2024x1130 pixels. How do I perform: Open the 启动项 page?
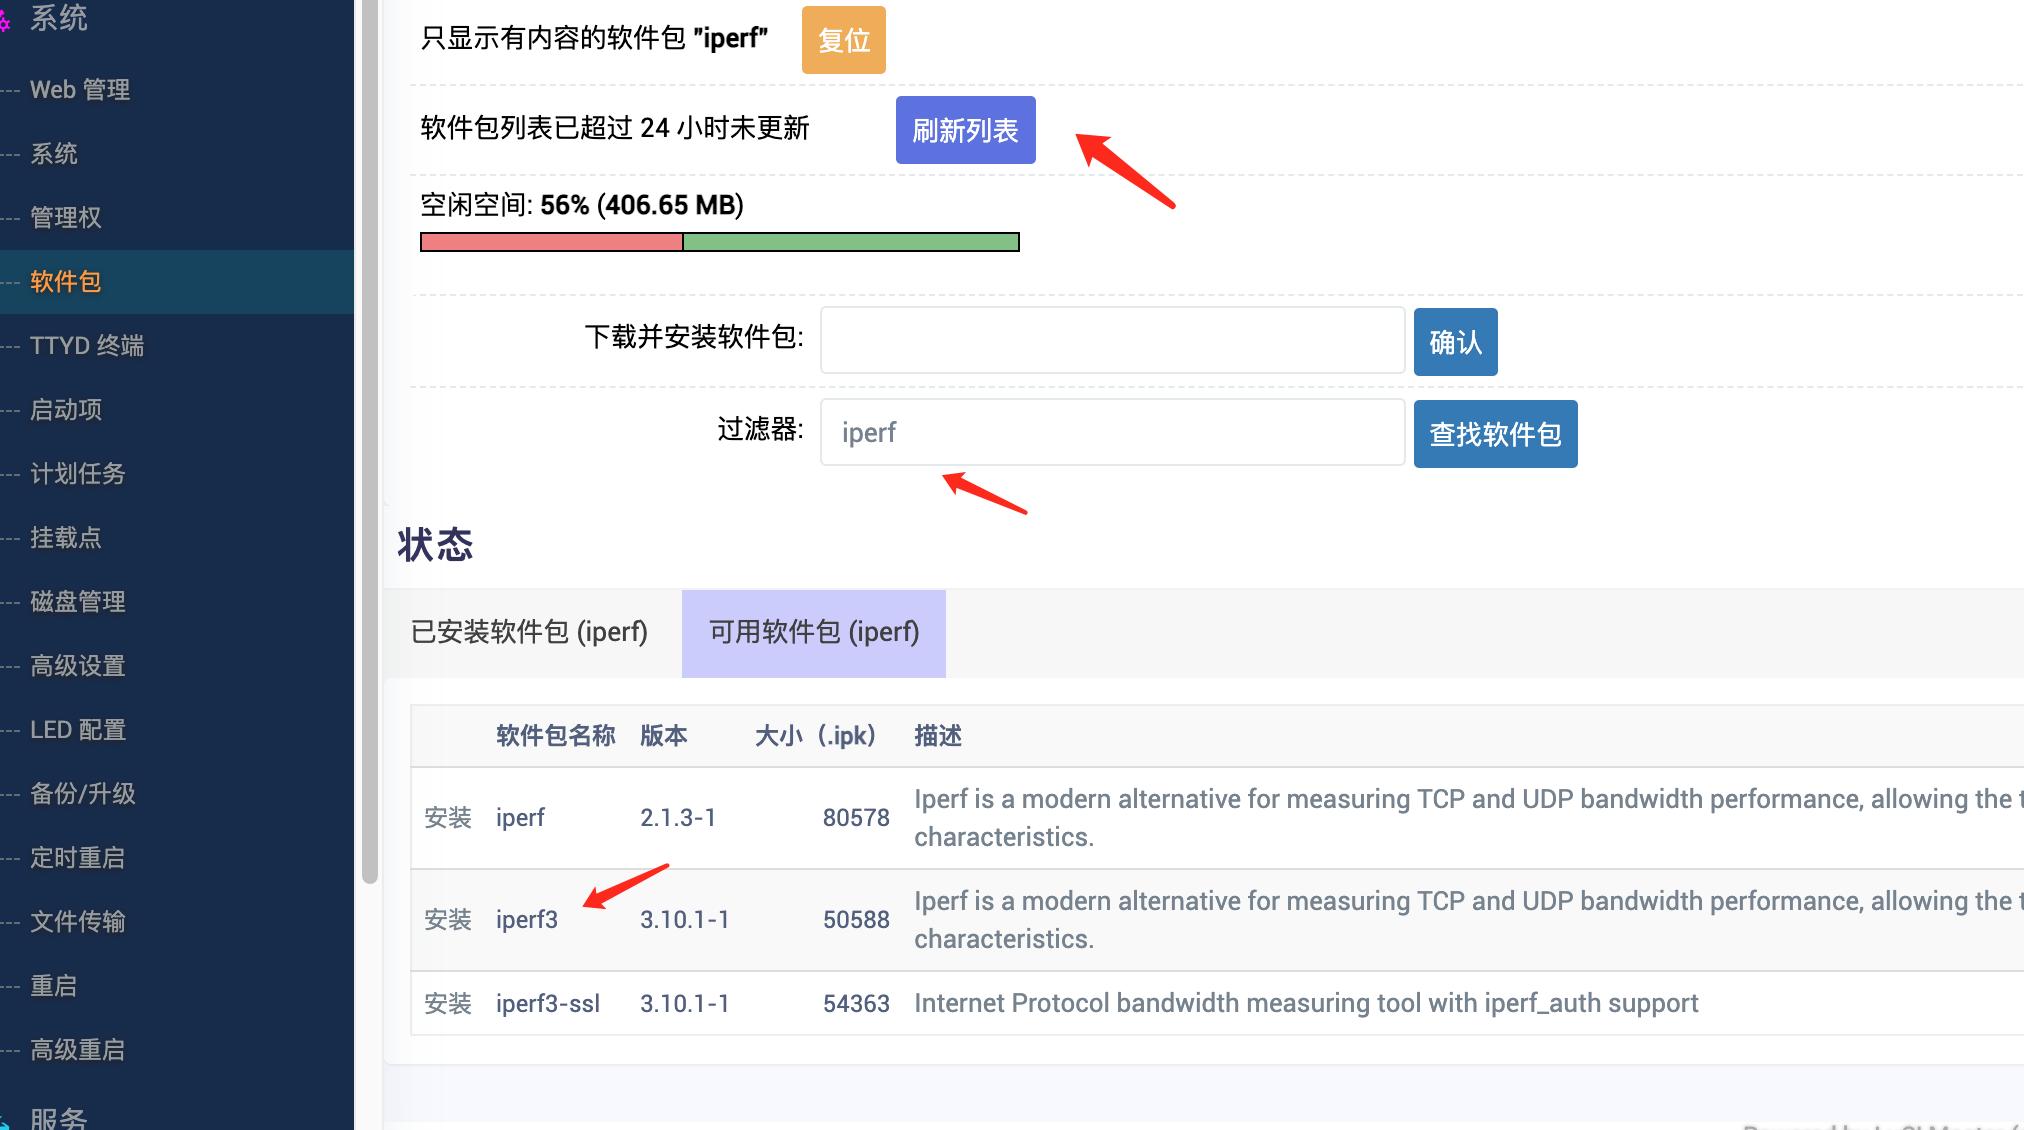pyautogui.click(x=64, y=409)
